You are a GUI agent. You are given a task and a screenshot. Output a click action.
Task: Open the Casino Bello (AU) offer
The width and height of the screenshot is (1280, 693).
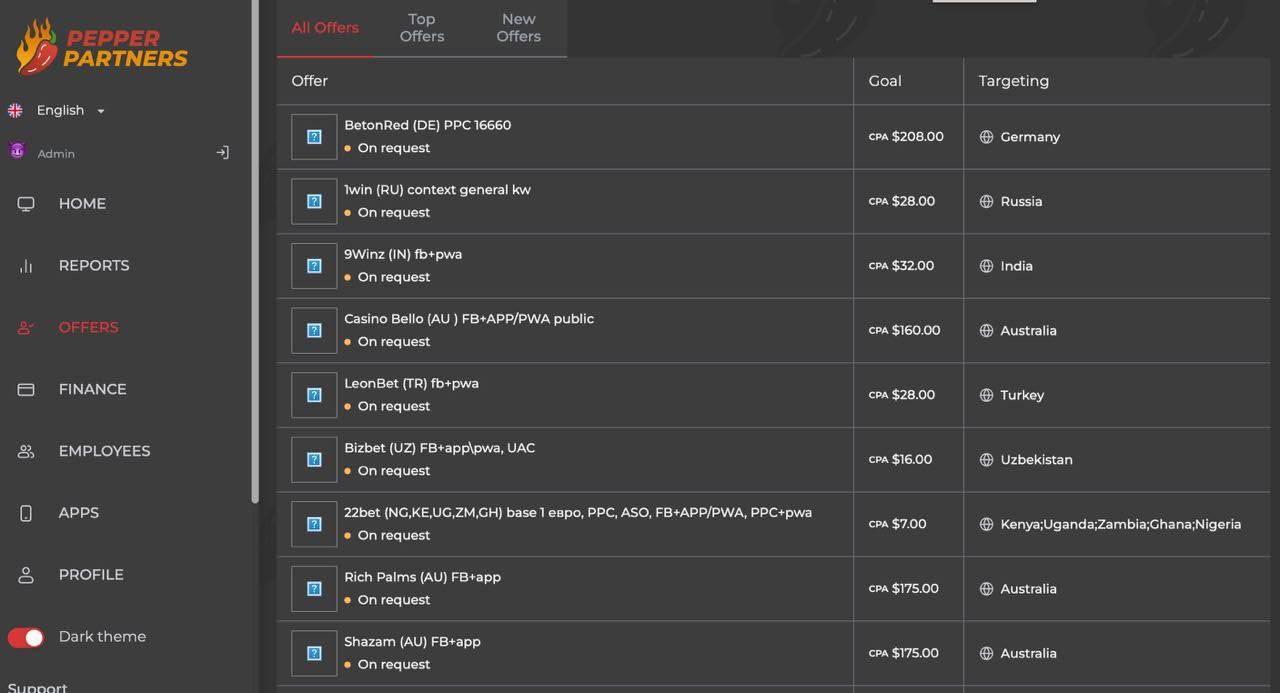point(468,319)
